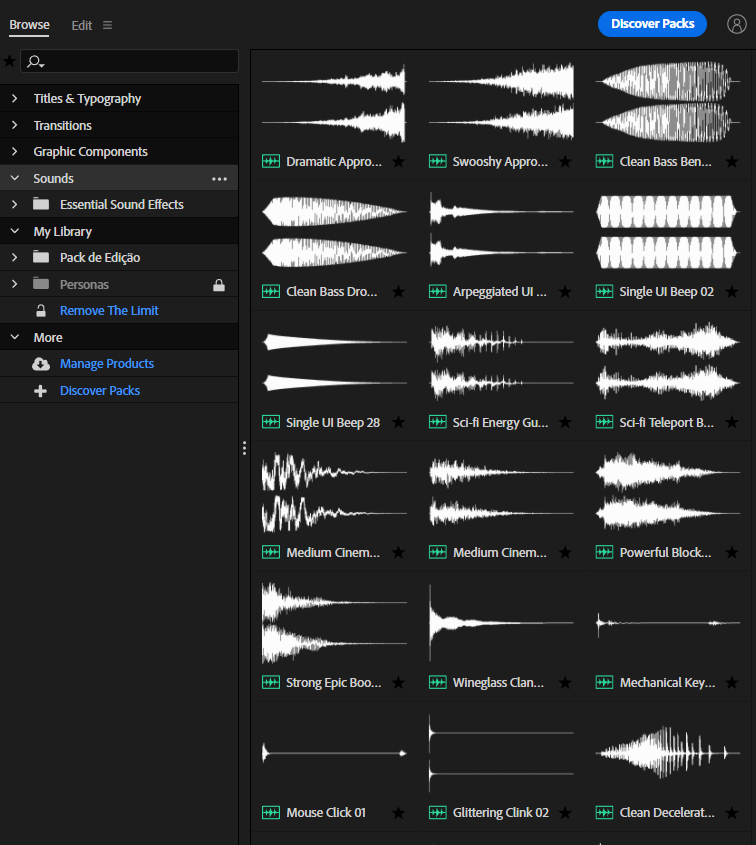
Task: Toggle favorite star on Powerful Block... sound
Action: [x=732, y=552]
